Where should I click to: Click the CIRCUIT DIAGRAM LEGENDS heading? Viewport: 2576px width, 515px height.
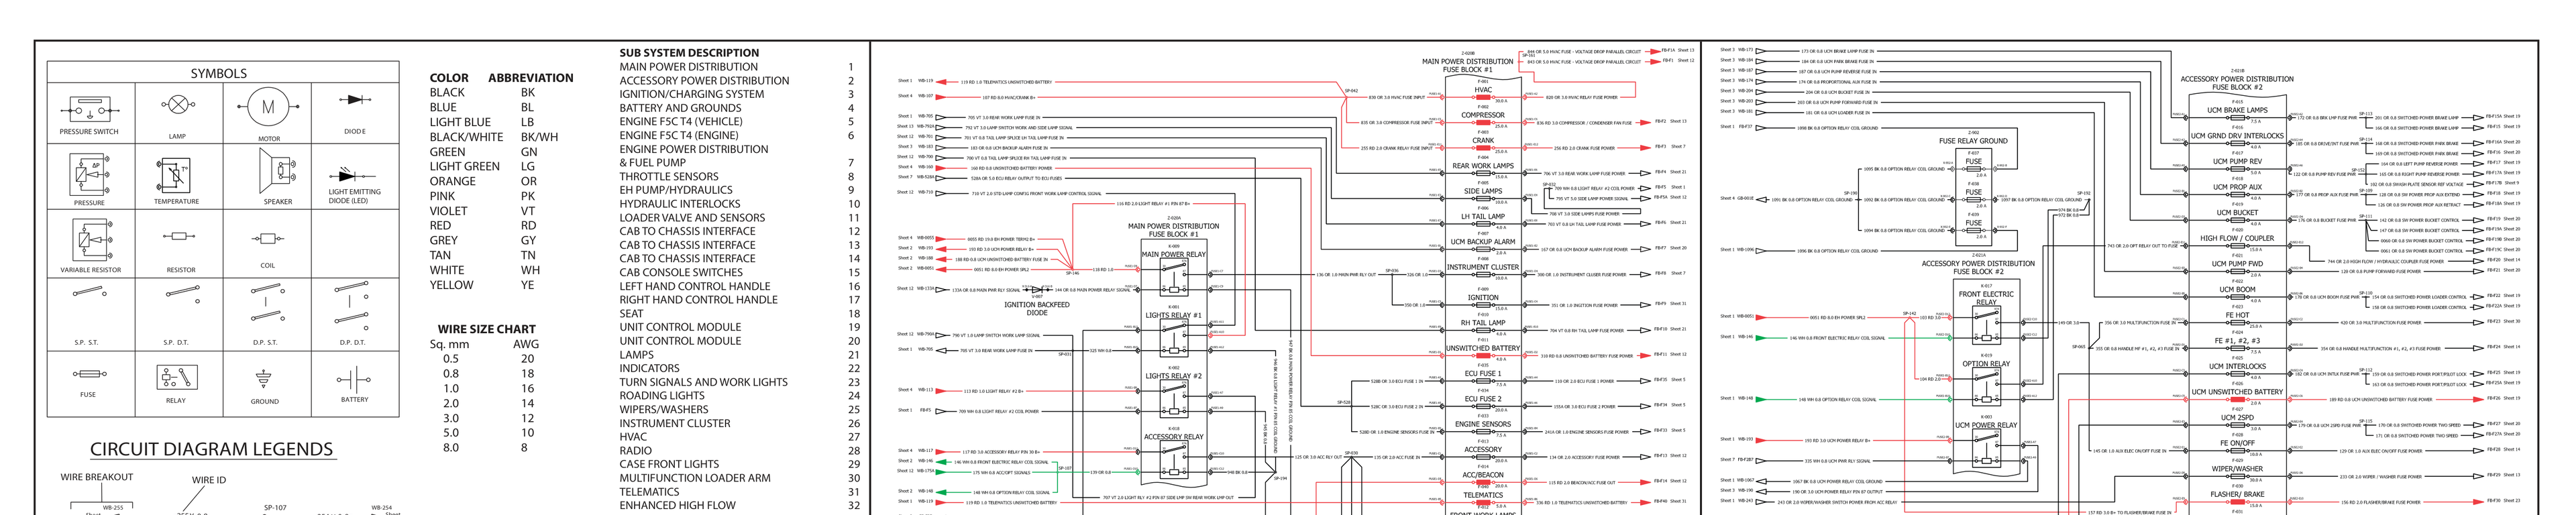tap(212, 449)
